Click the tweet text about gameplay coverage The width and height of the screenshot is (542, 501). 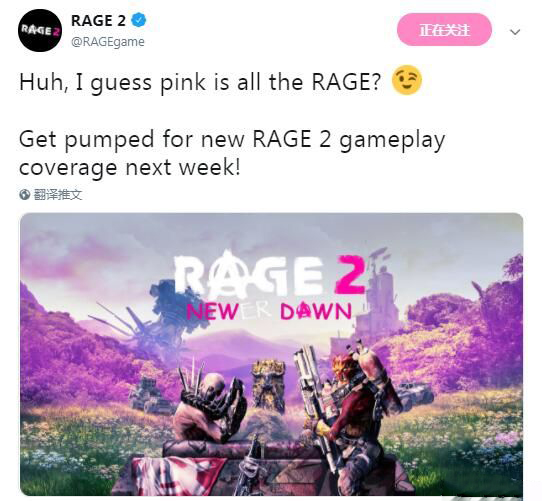click(232, 153)
